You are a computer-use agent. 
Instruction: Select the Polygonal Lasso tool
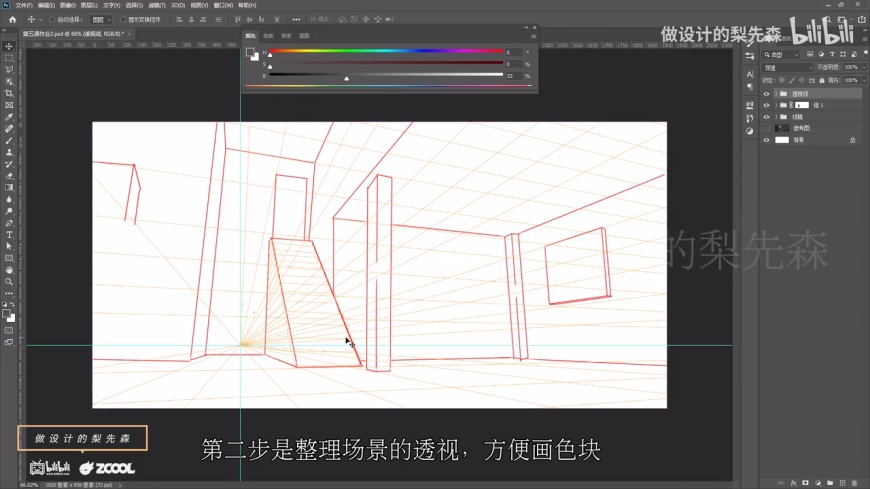click(x=9, y=70)
